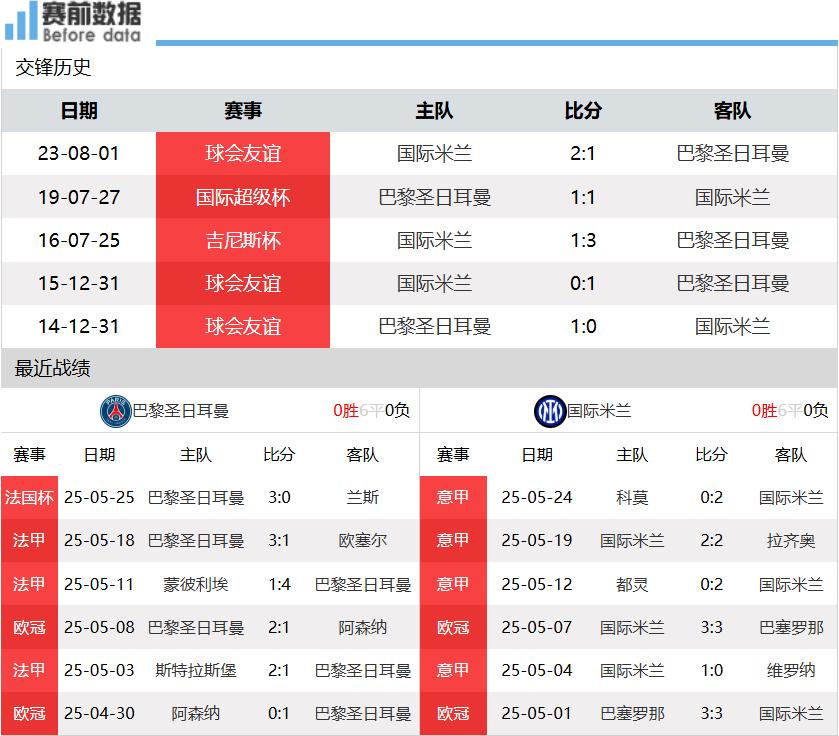The width and height of the screenshot is (839, 736).
Task: Click the 1:1 score on 19-07-27
Action: 583,197
